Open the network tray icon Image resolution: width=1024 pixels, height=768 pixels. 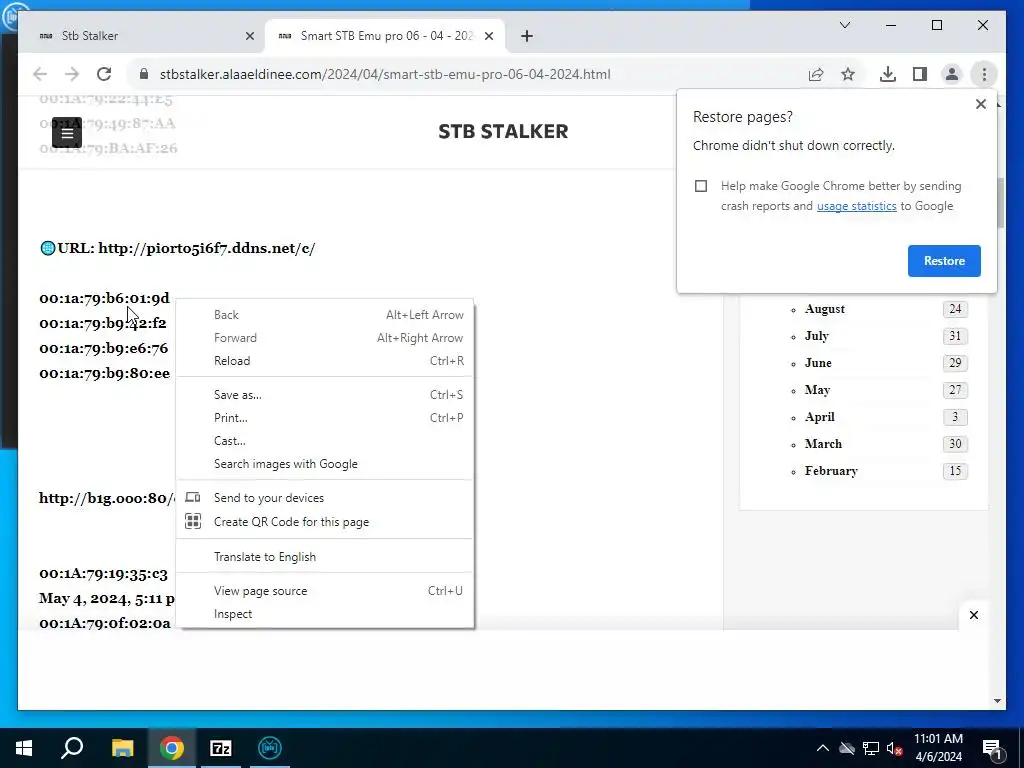click(x=871, y=748)
